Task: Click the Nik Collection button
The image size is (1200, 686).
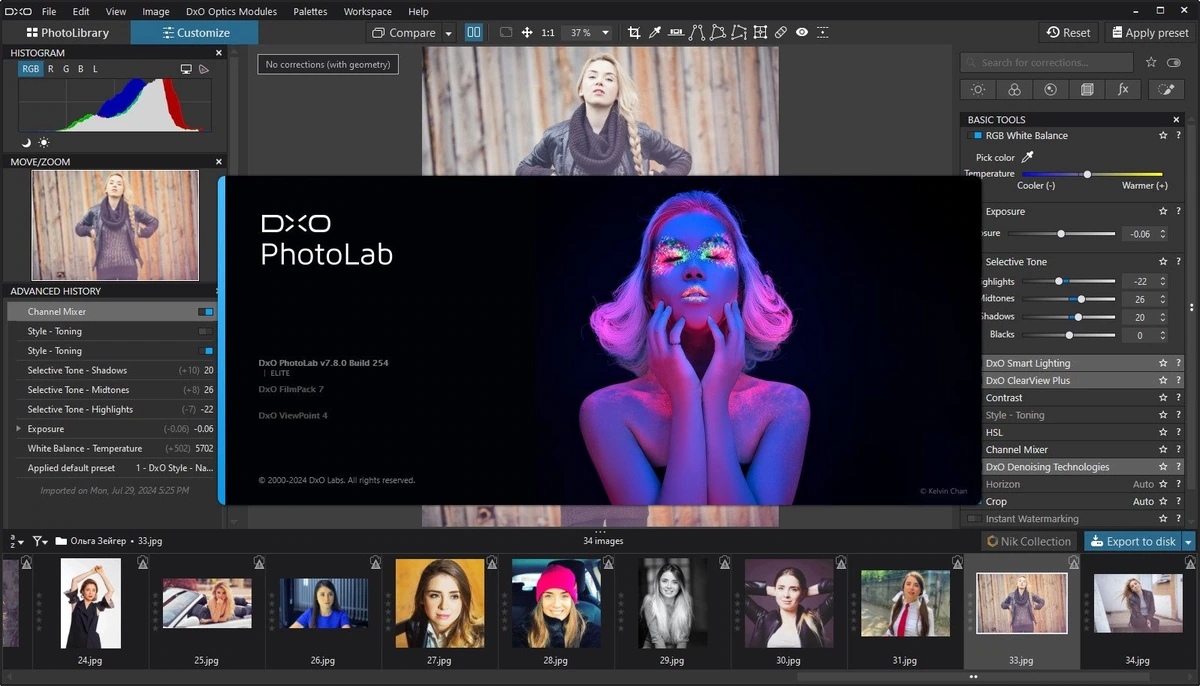Action: pos(1029,541)
